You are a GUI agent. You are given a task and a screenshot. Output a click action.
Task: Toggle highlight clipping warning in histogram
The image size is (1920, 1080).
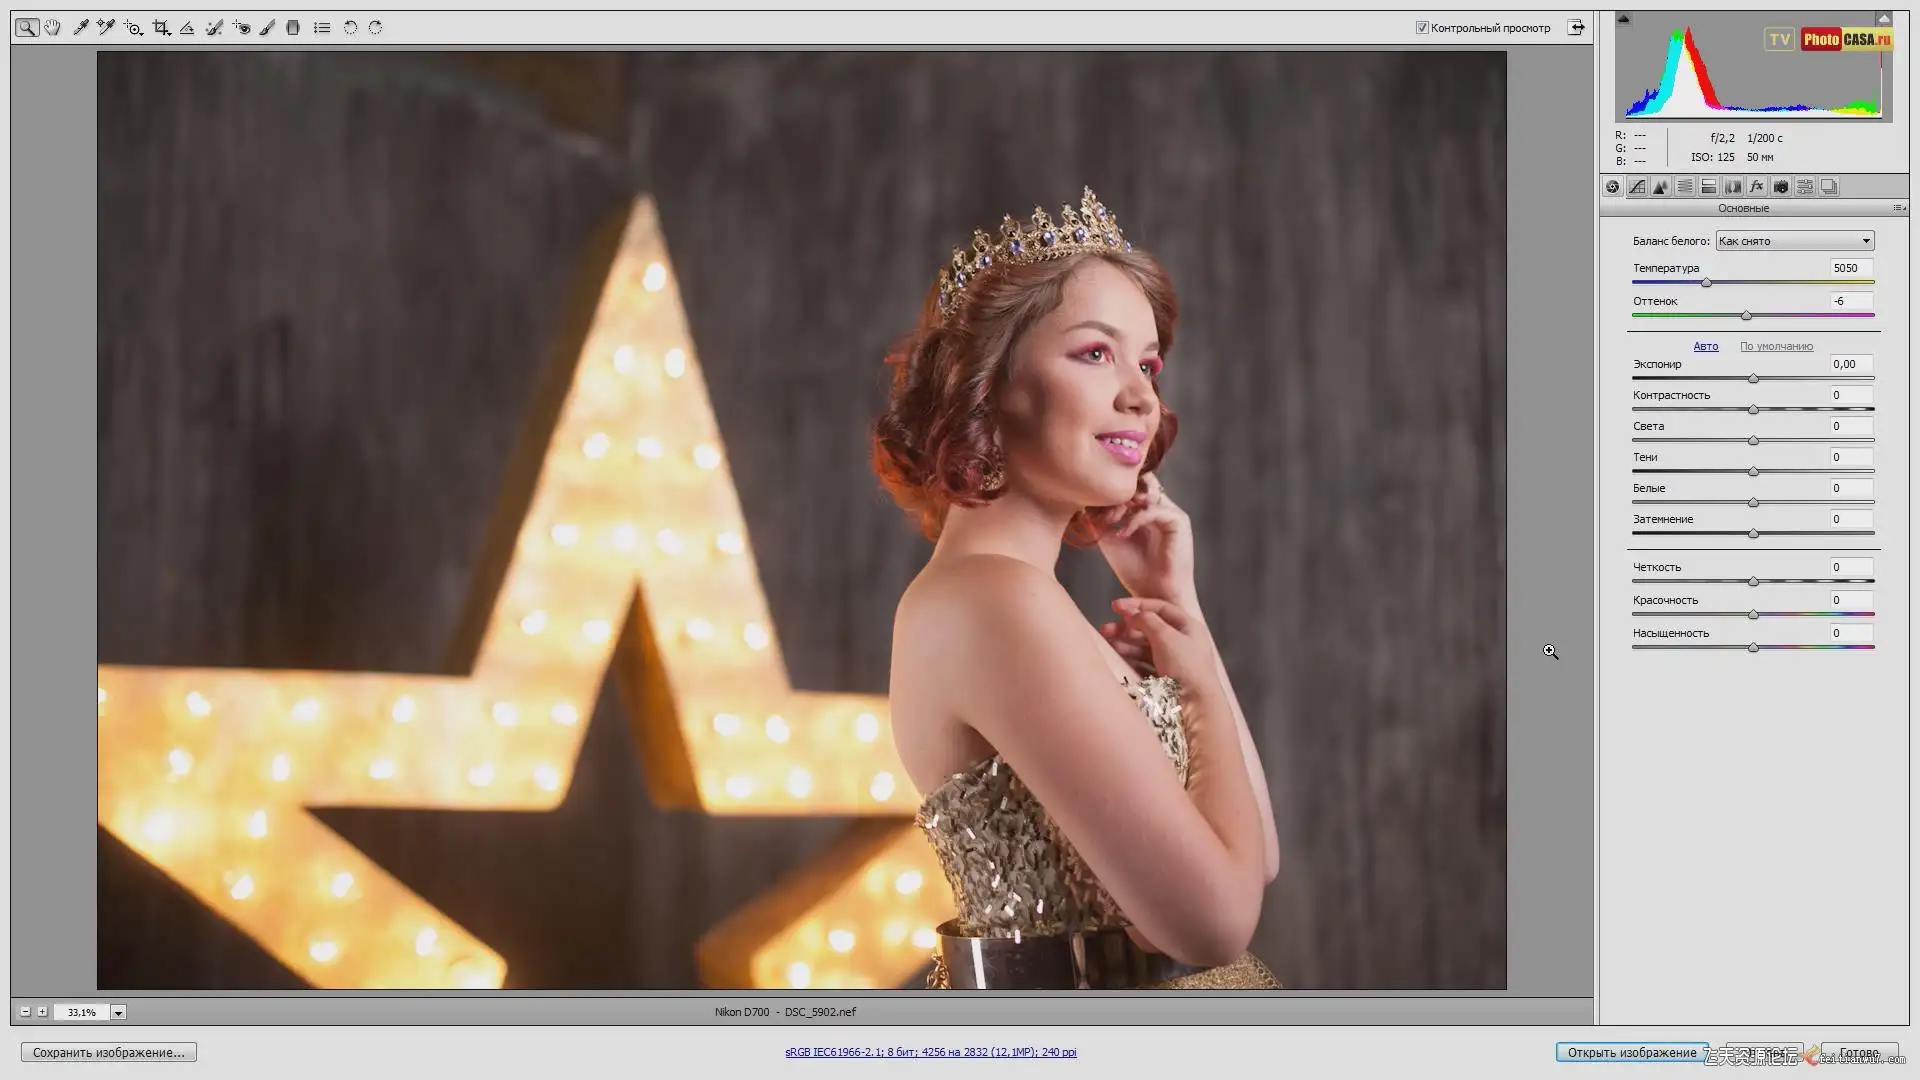tap(1883, 19)
